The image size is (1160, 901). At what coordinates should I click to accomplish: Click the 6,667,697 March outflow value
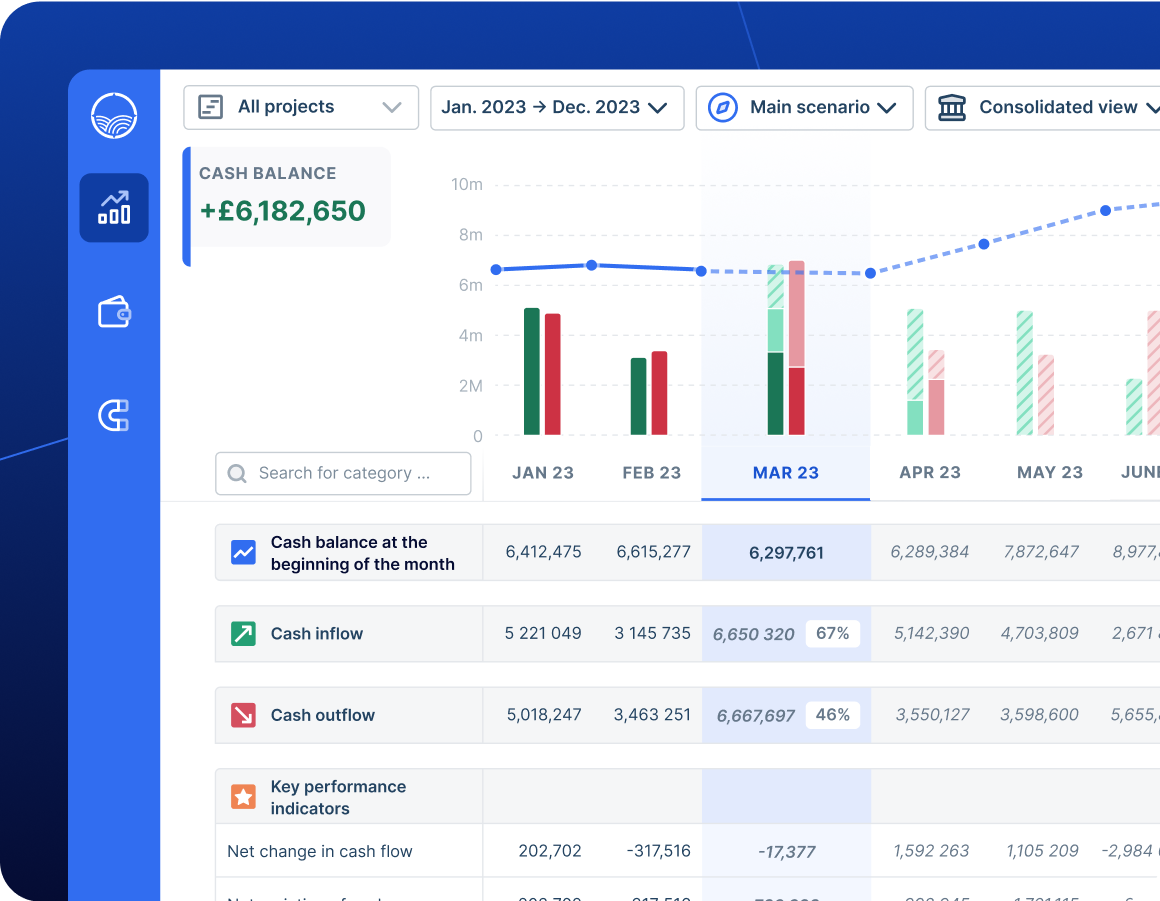point(755,716)
